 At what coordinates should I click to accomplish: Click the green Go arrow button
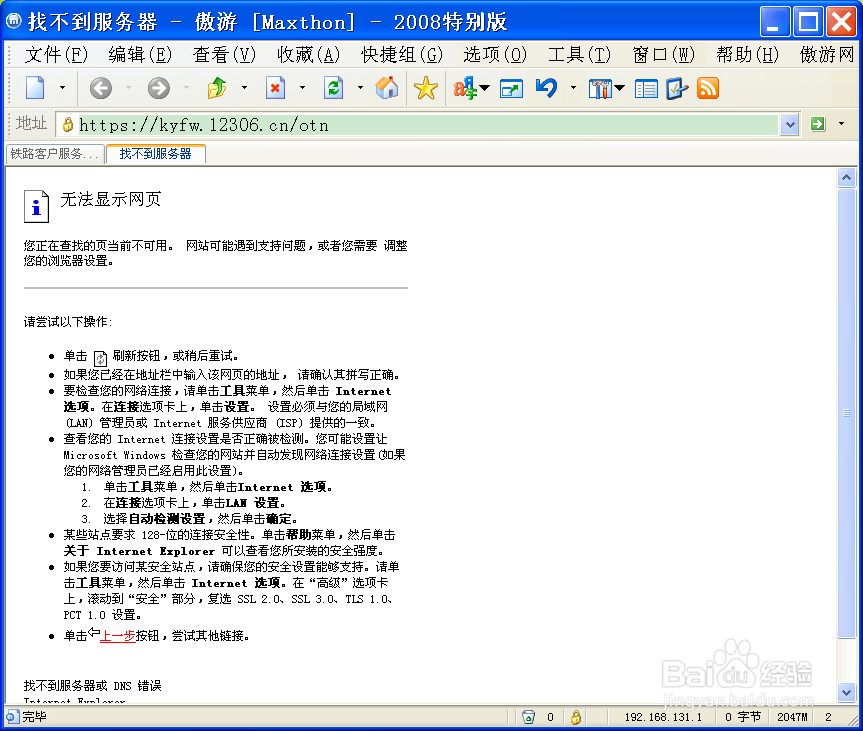tap(818, 124)
